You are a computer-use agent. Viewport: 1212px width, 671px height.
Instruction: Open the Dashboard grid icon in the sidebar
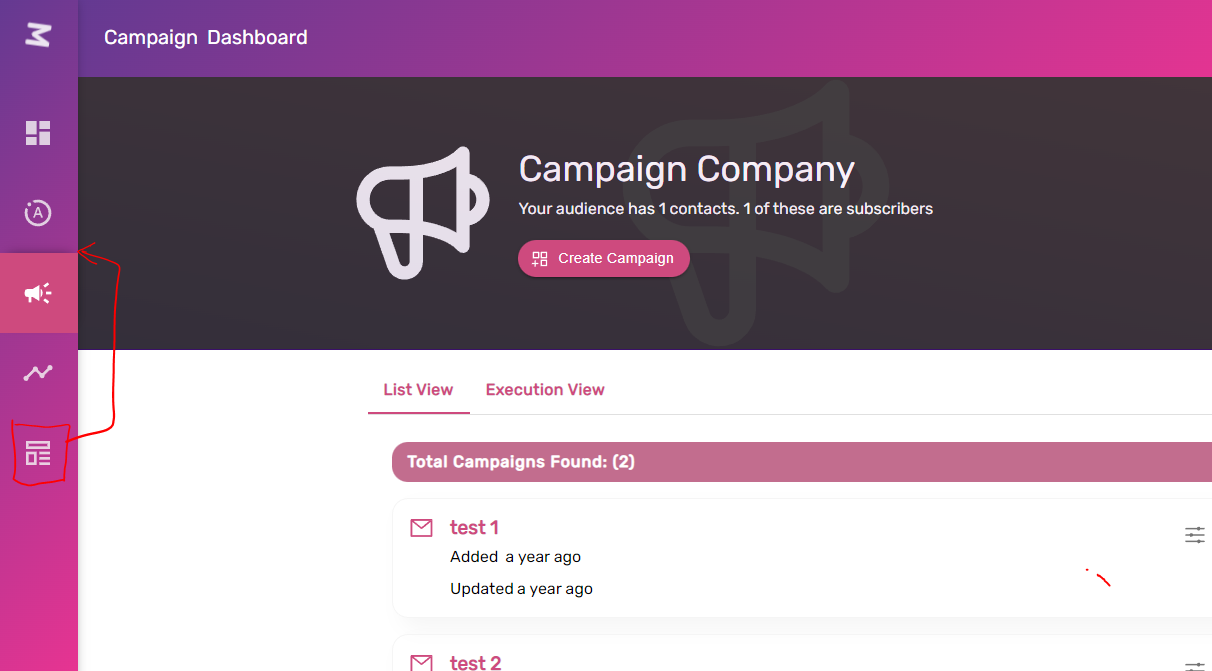pyautogui.click(x=38, y=133)
